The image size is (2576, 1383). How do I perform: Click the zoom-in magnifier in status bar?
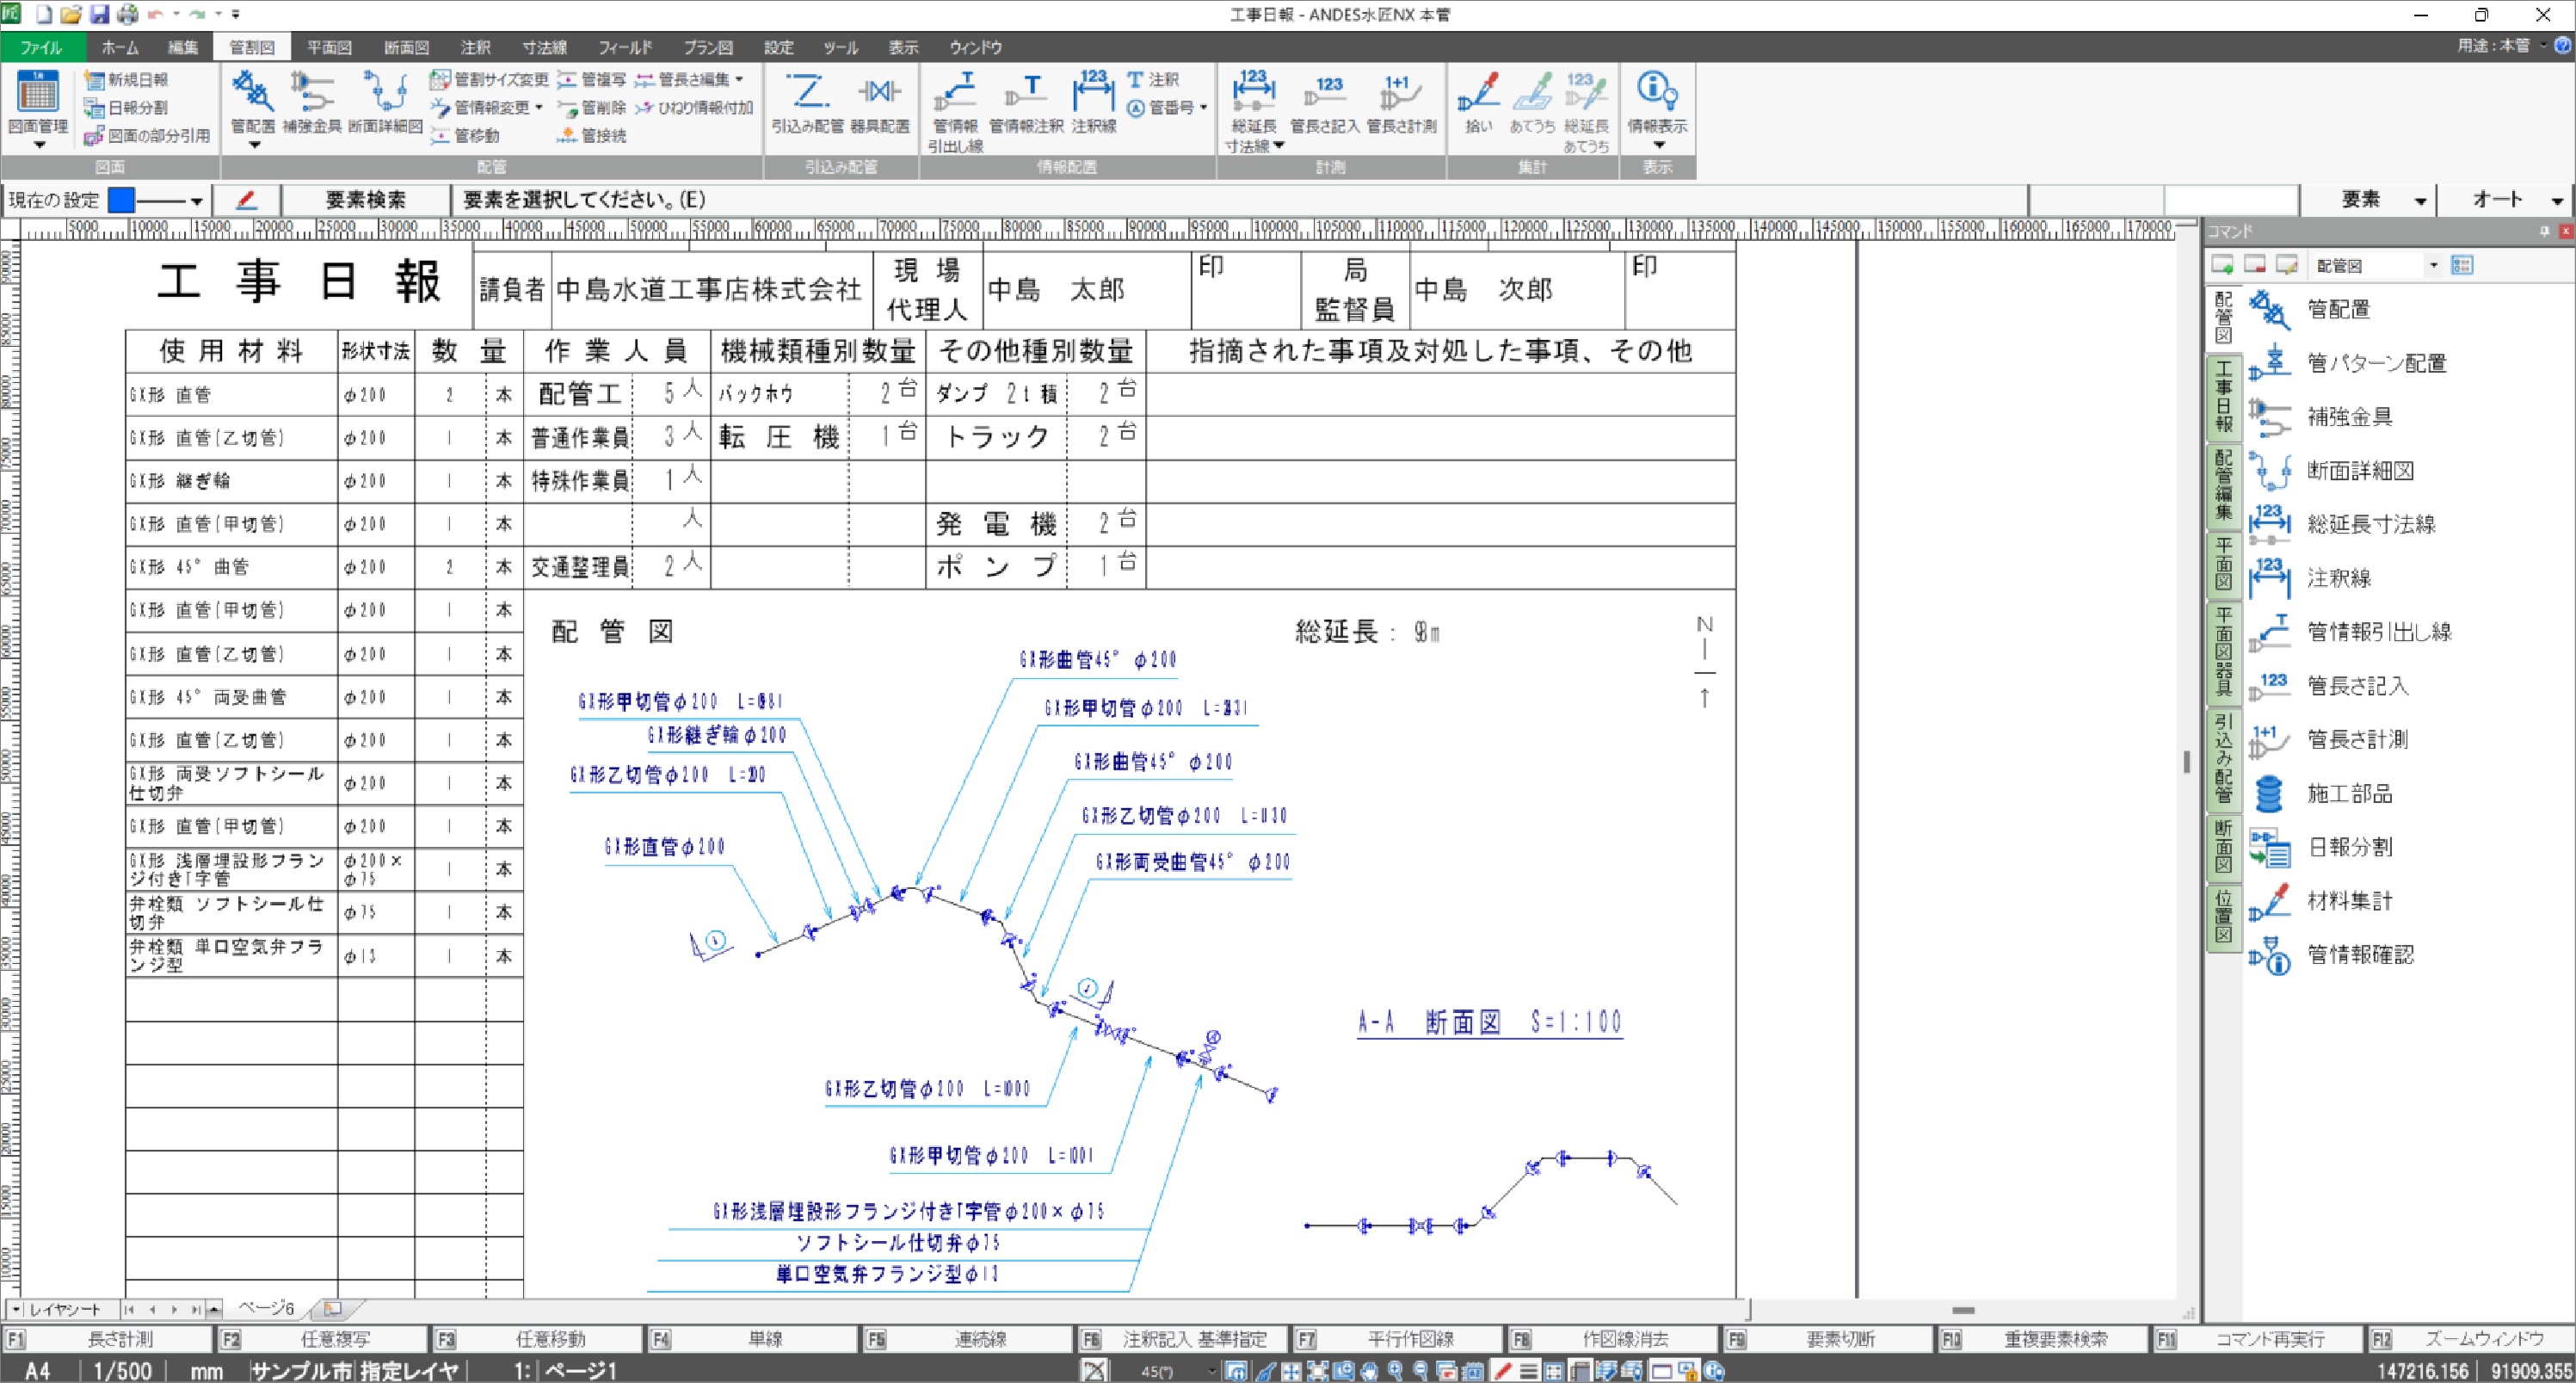[x=1395, y=1371]
